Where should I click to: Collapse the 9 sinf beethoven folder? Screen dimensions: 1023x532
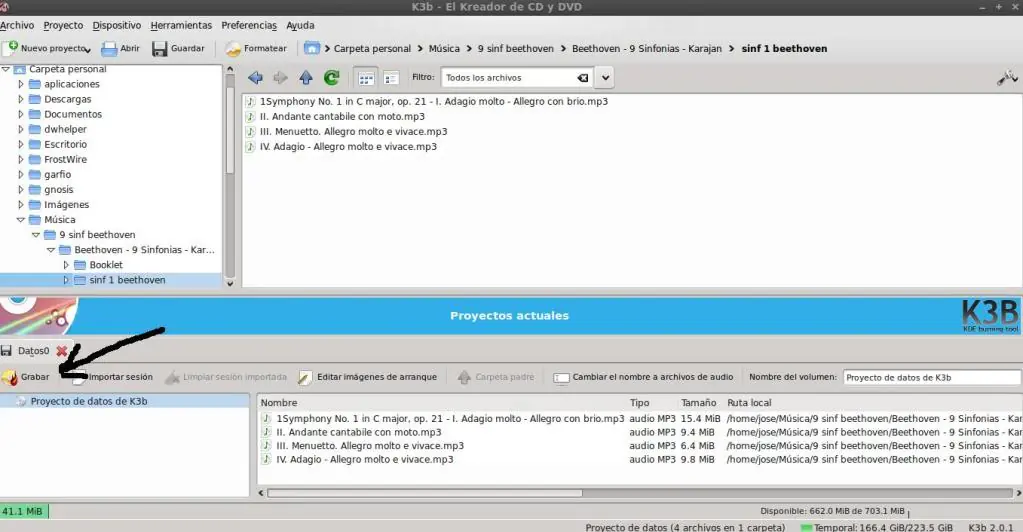(x=36, y=235)
